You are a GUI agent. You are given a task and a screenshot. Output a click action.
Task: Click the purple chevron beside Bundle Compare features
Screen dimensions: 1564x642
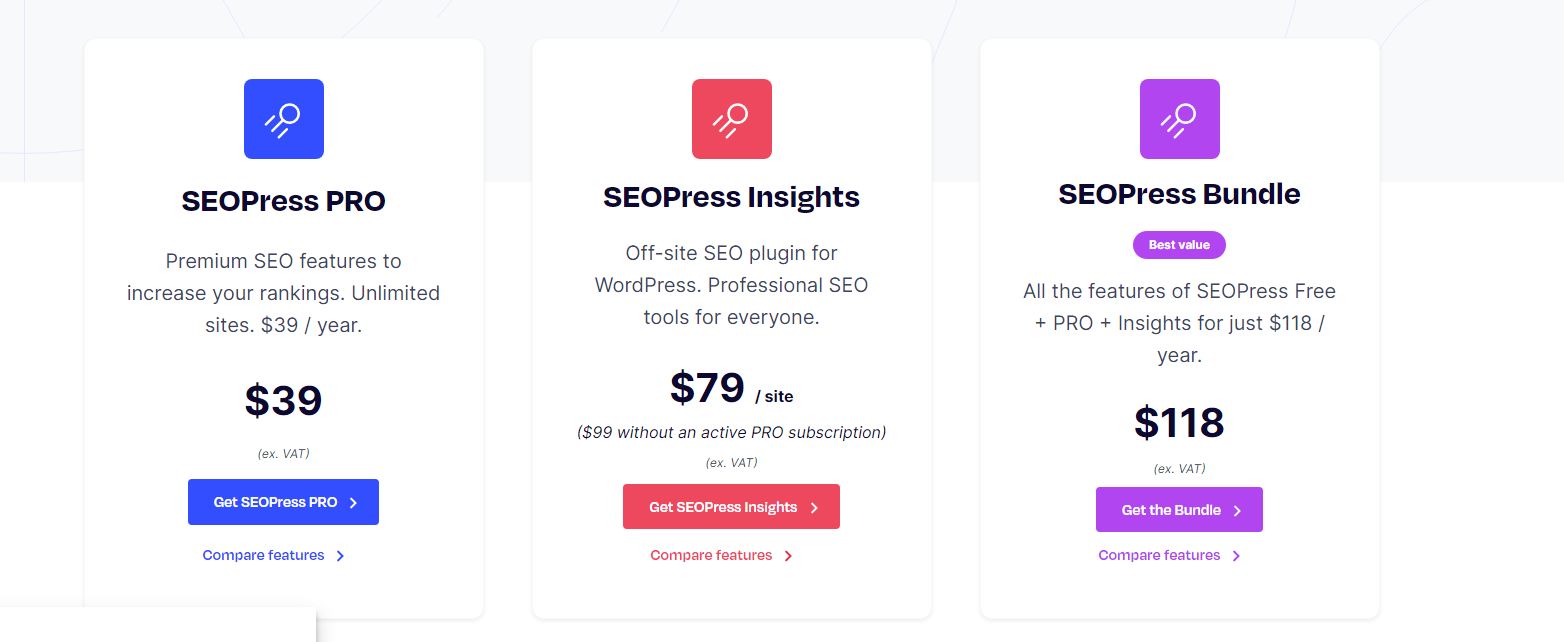[x=1236, y=556]
